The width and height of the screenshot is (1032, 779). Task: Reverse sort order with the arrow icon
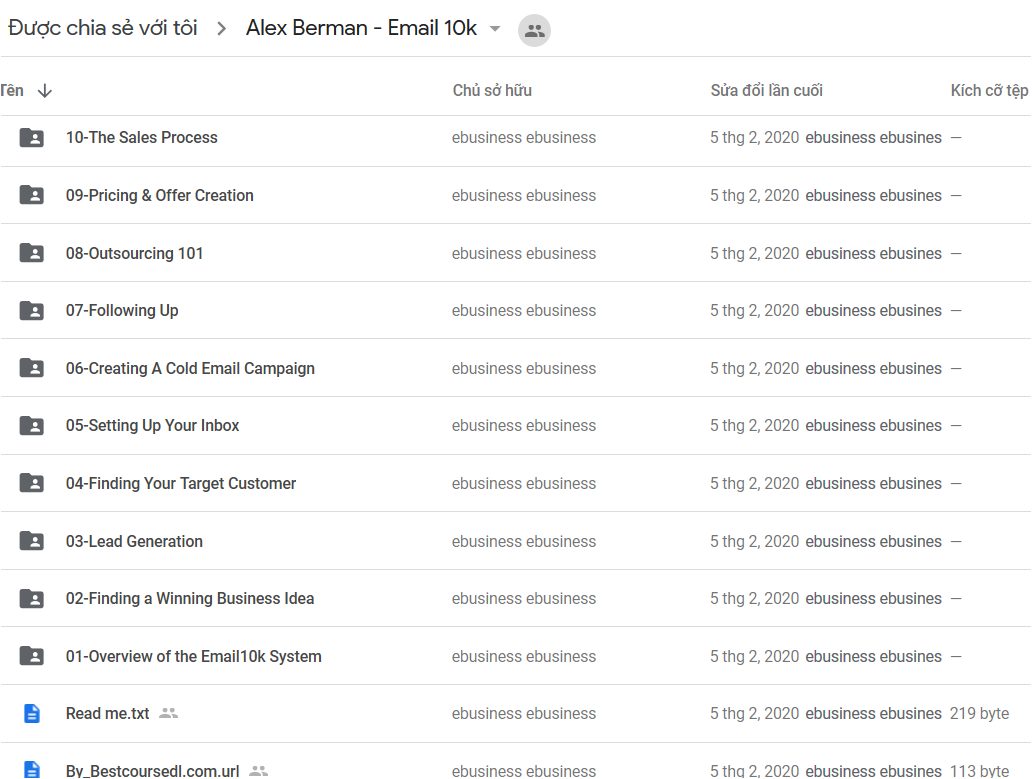click(45, 91)
